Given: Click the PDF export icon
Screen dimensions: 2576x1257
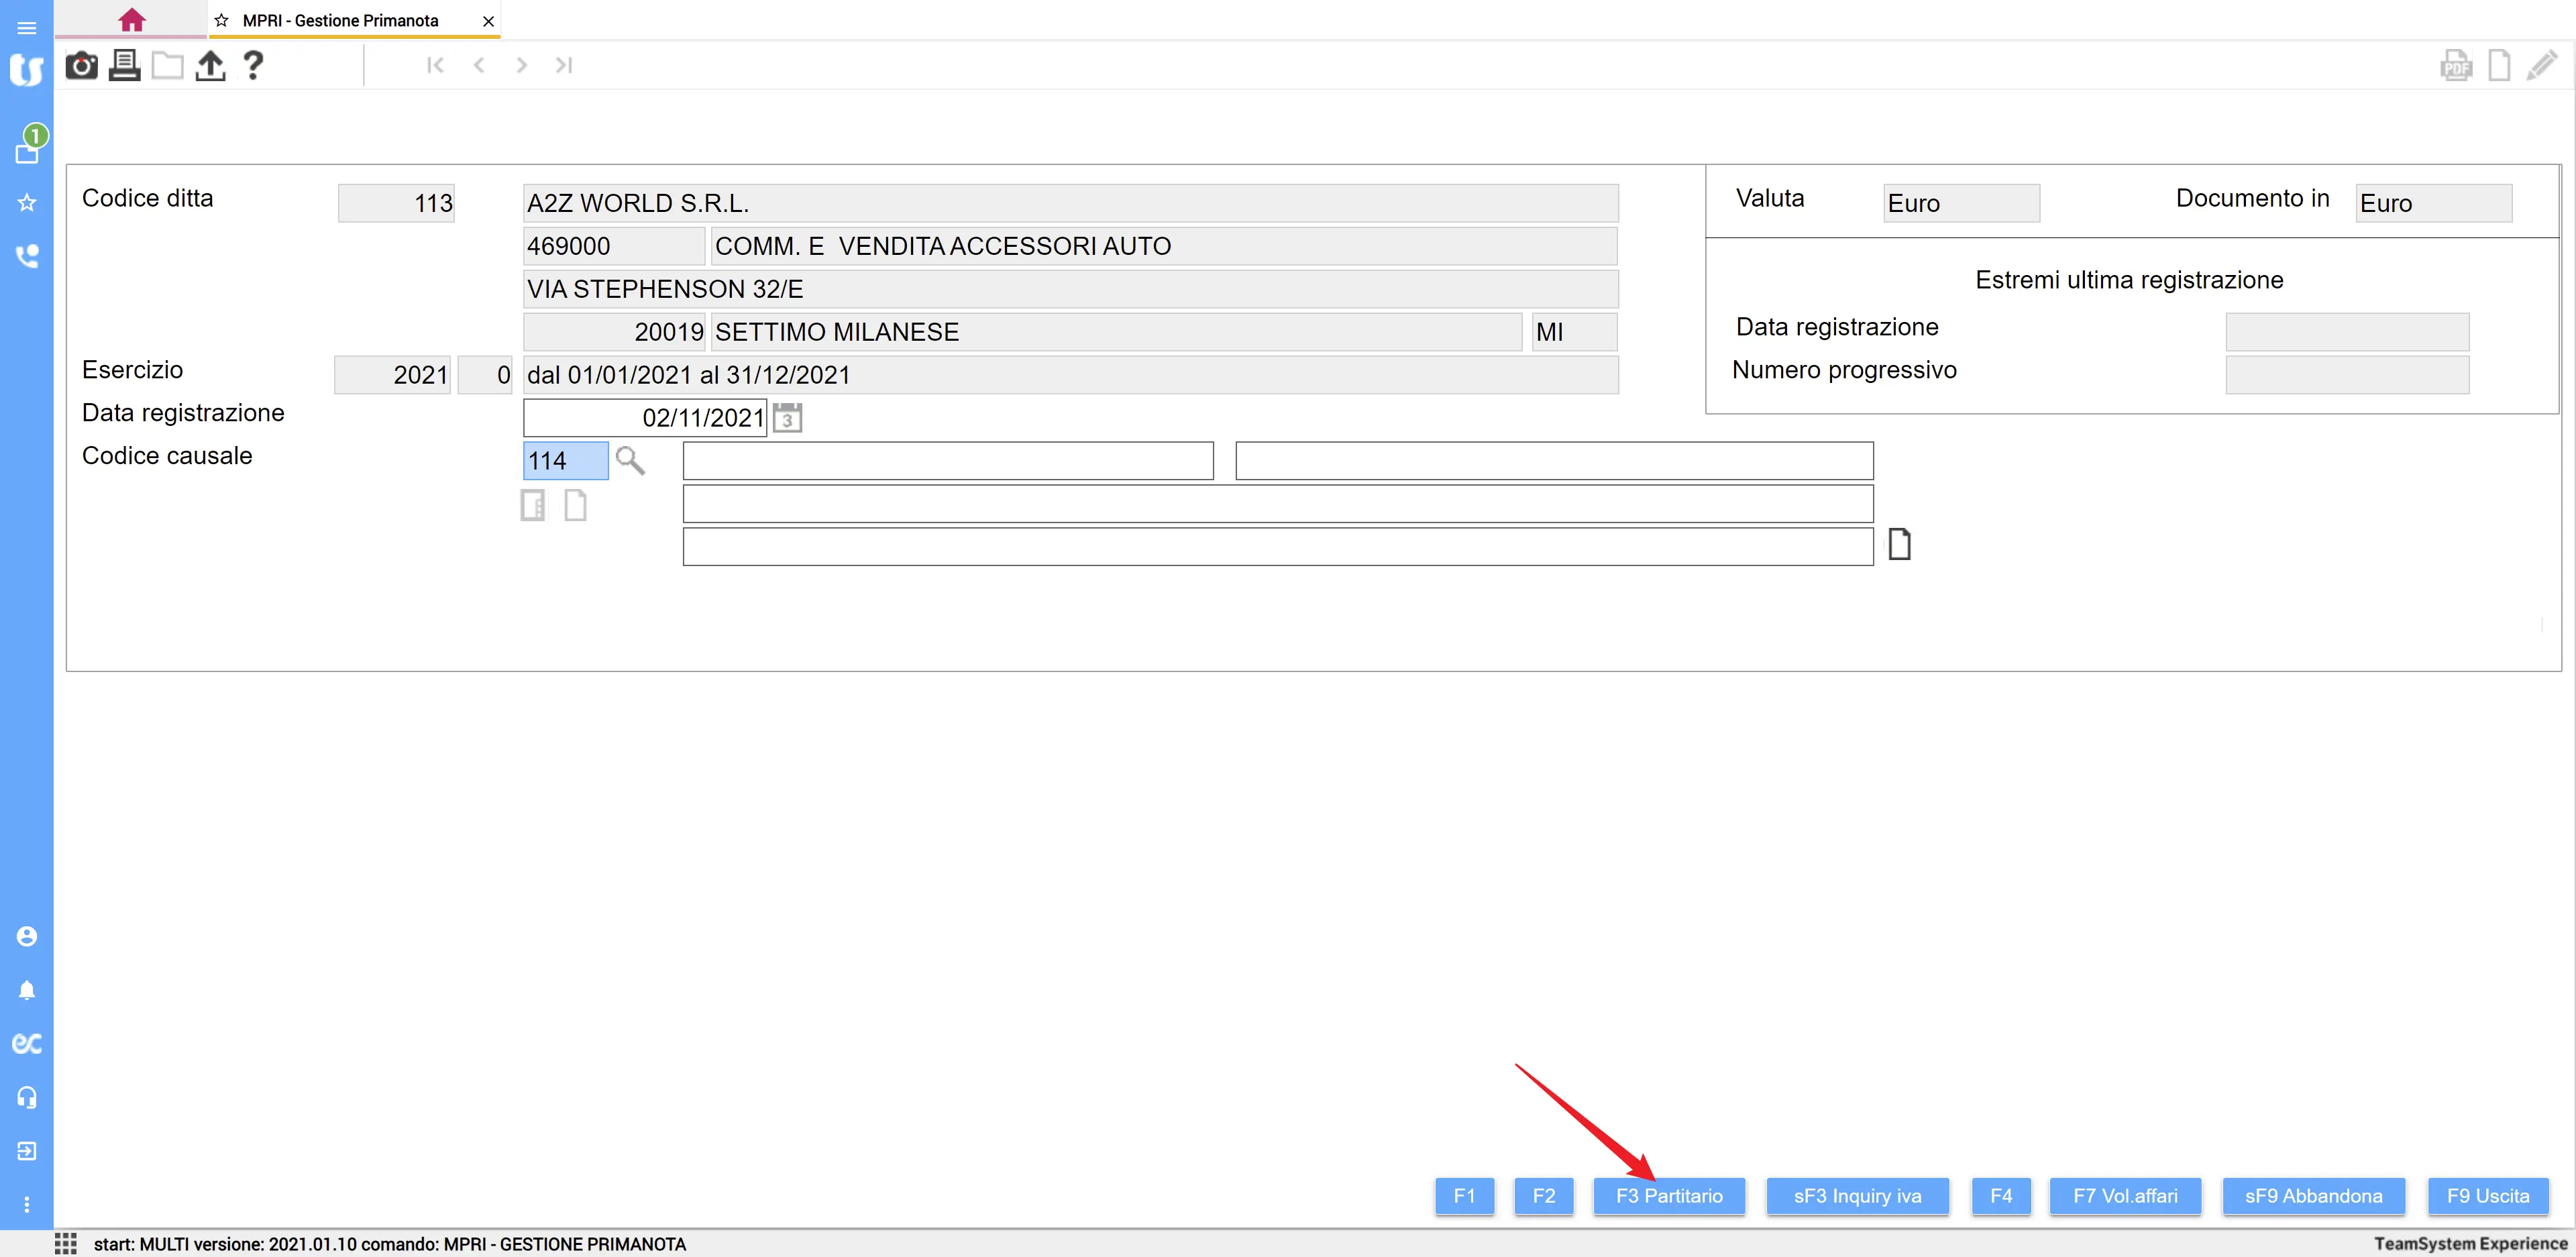Looking at the screenshot, I should point(2455,66).
